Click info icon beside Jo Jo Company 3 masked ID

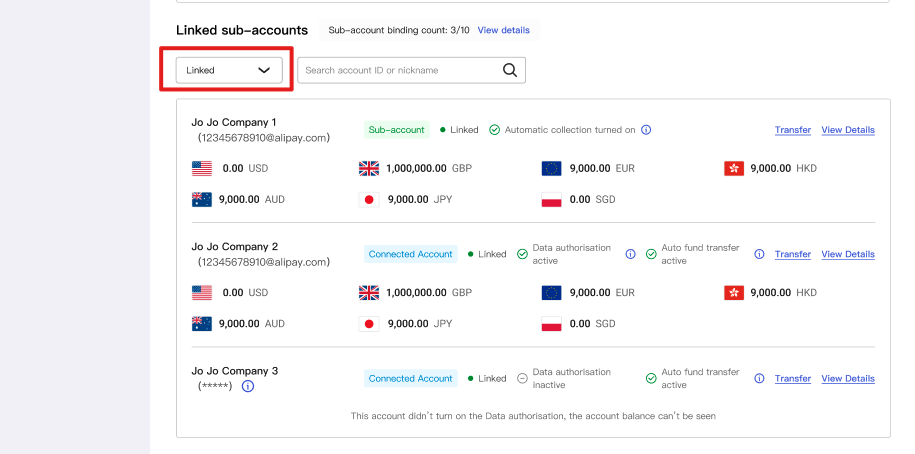[x=248, y=386]
